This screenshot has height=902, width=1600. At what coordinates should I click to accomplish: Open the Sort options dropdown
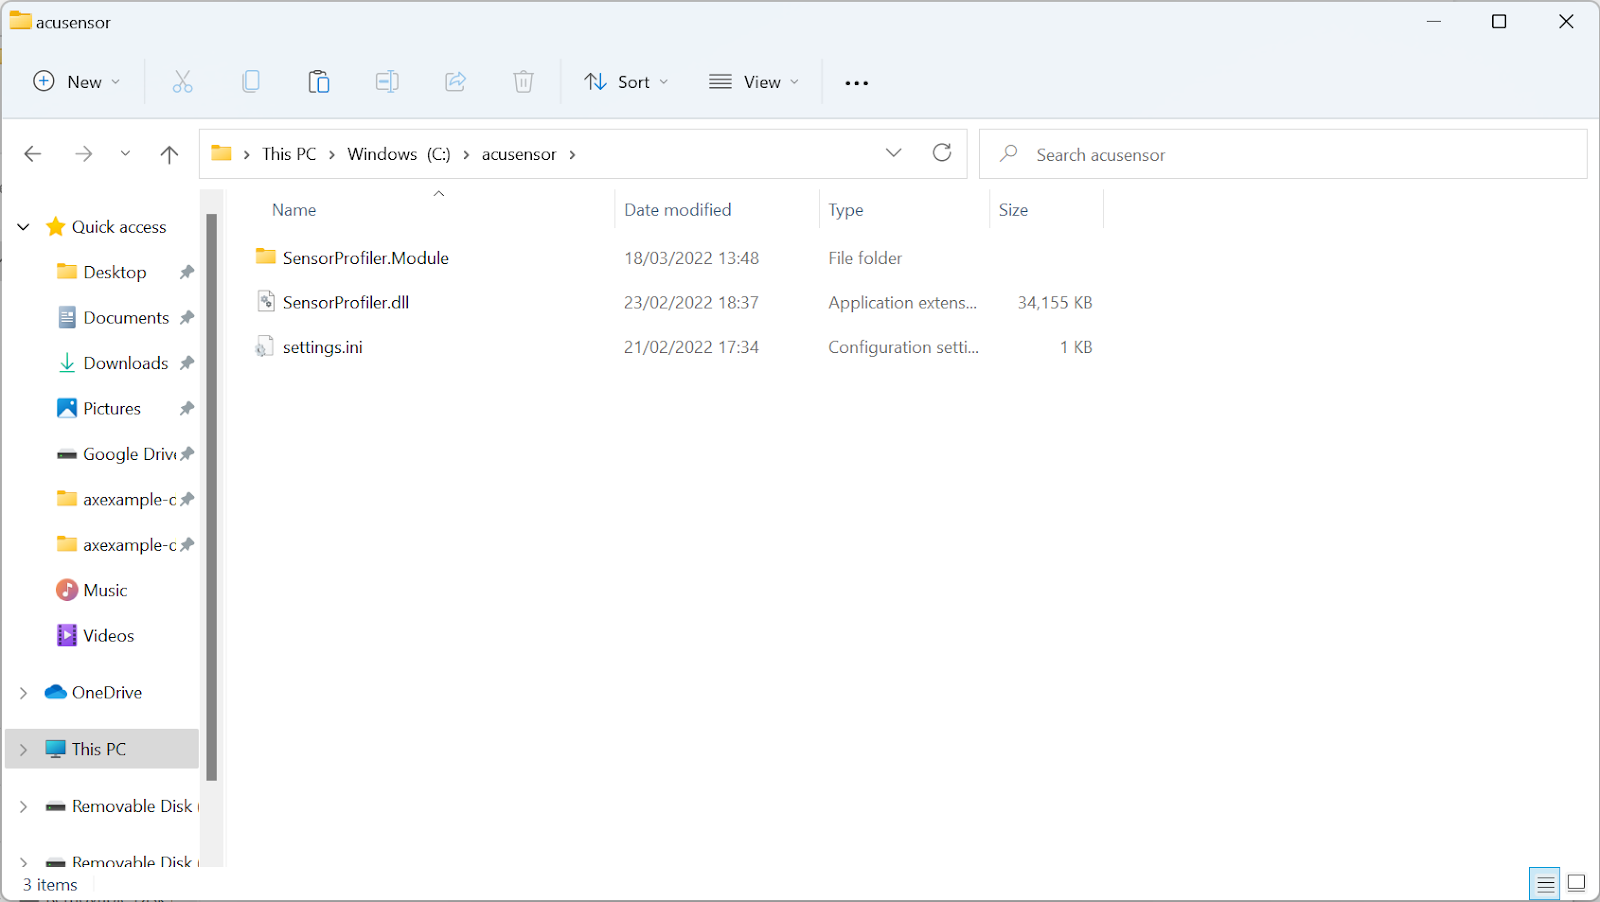(626, 82)
